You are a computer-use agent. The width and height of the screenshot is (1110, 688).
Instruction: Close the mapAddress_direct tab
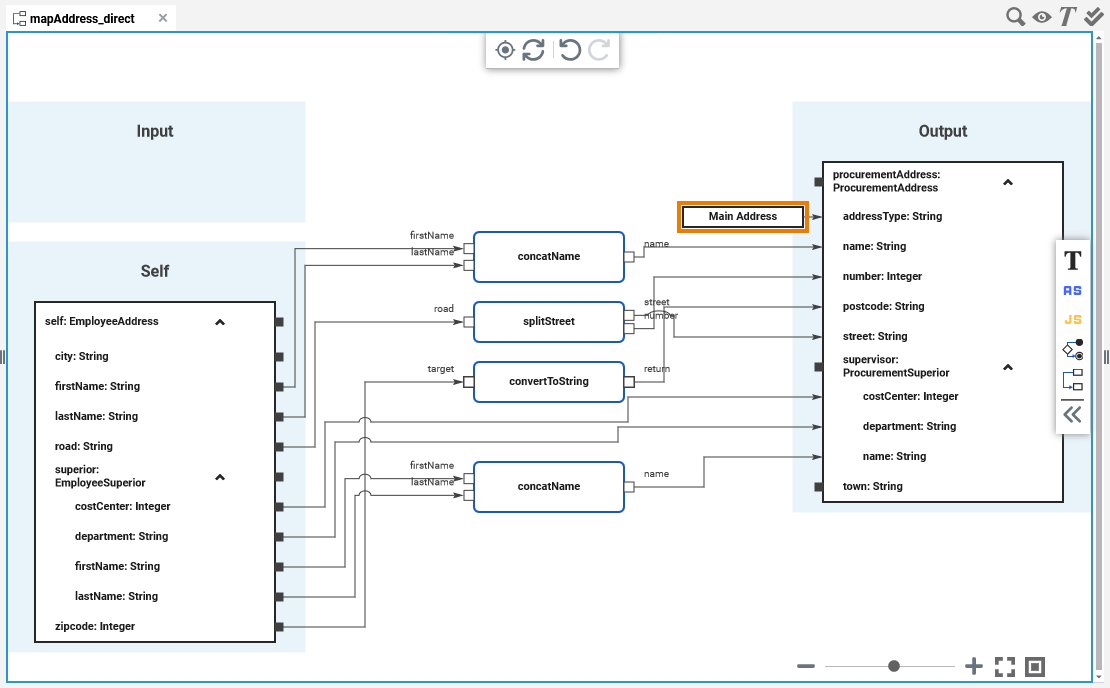[163, 18]
